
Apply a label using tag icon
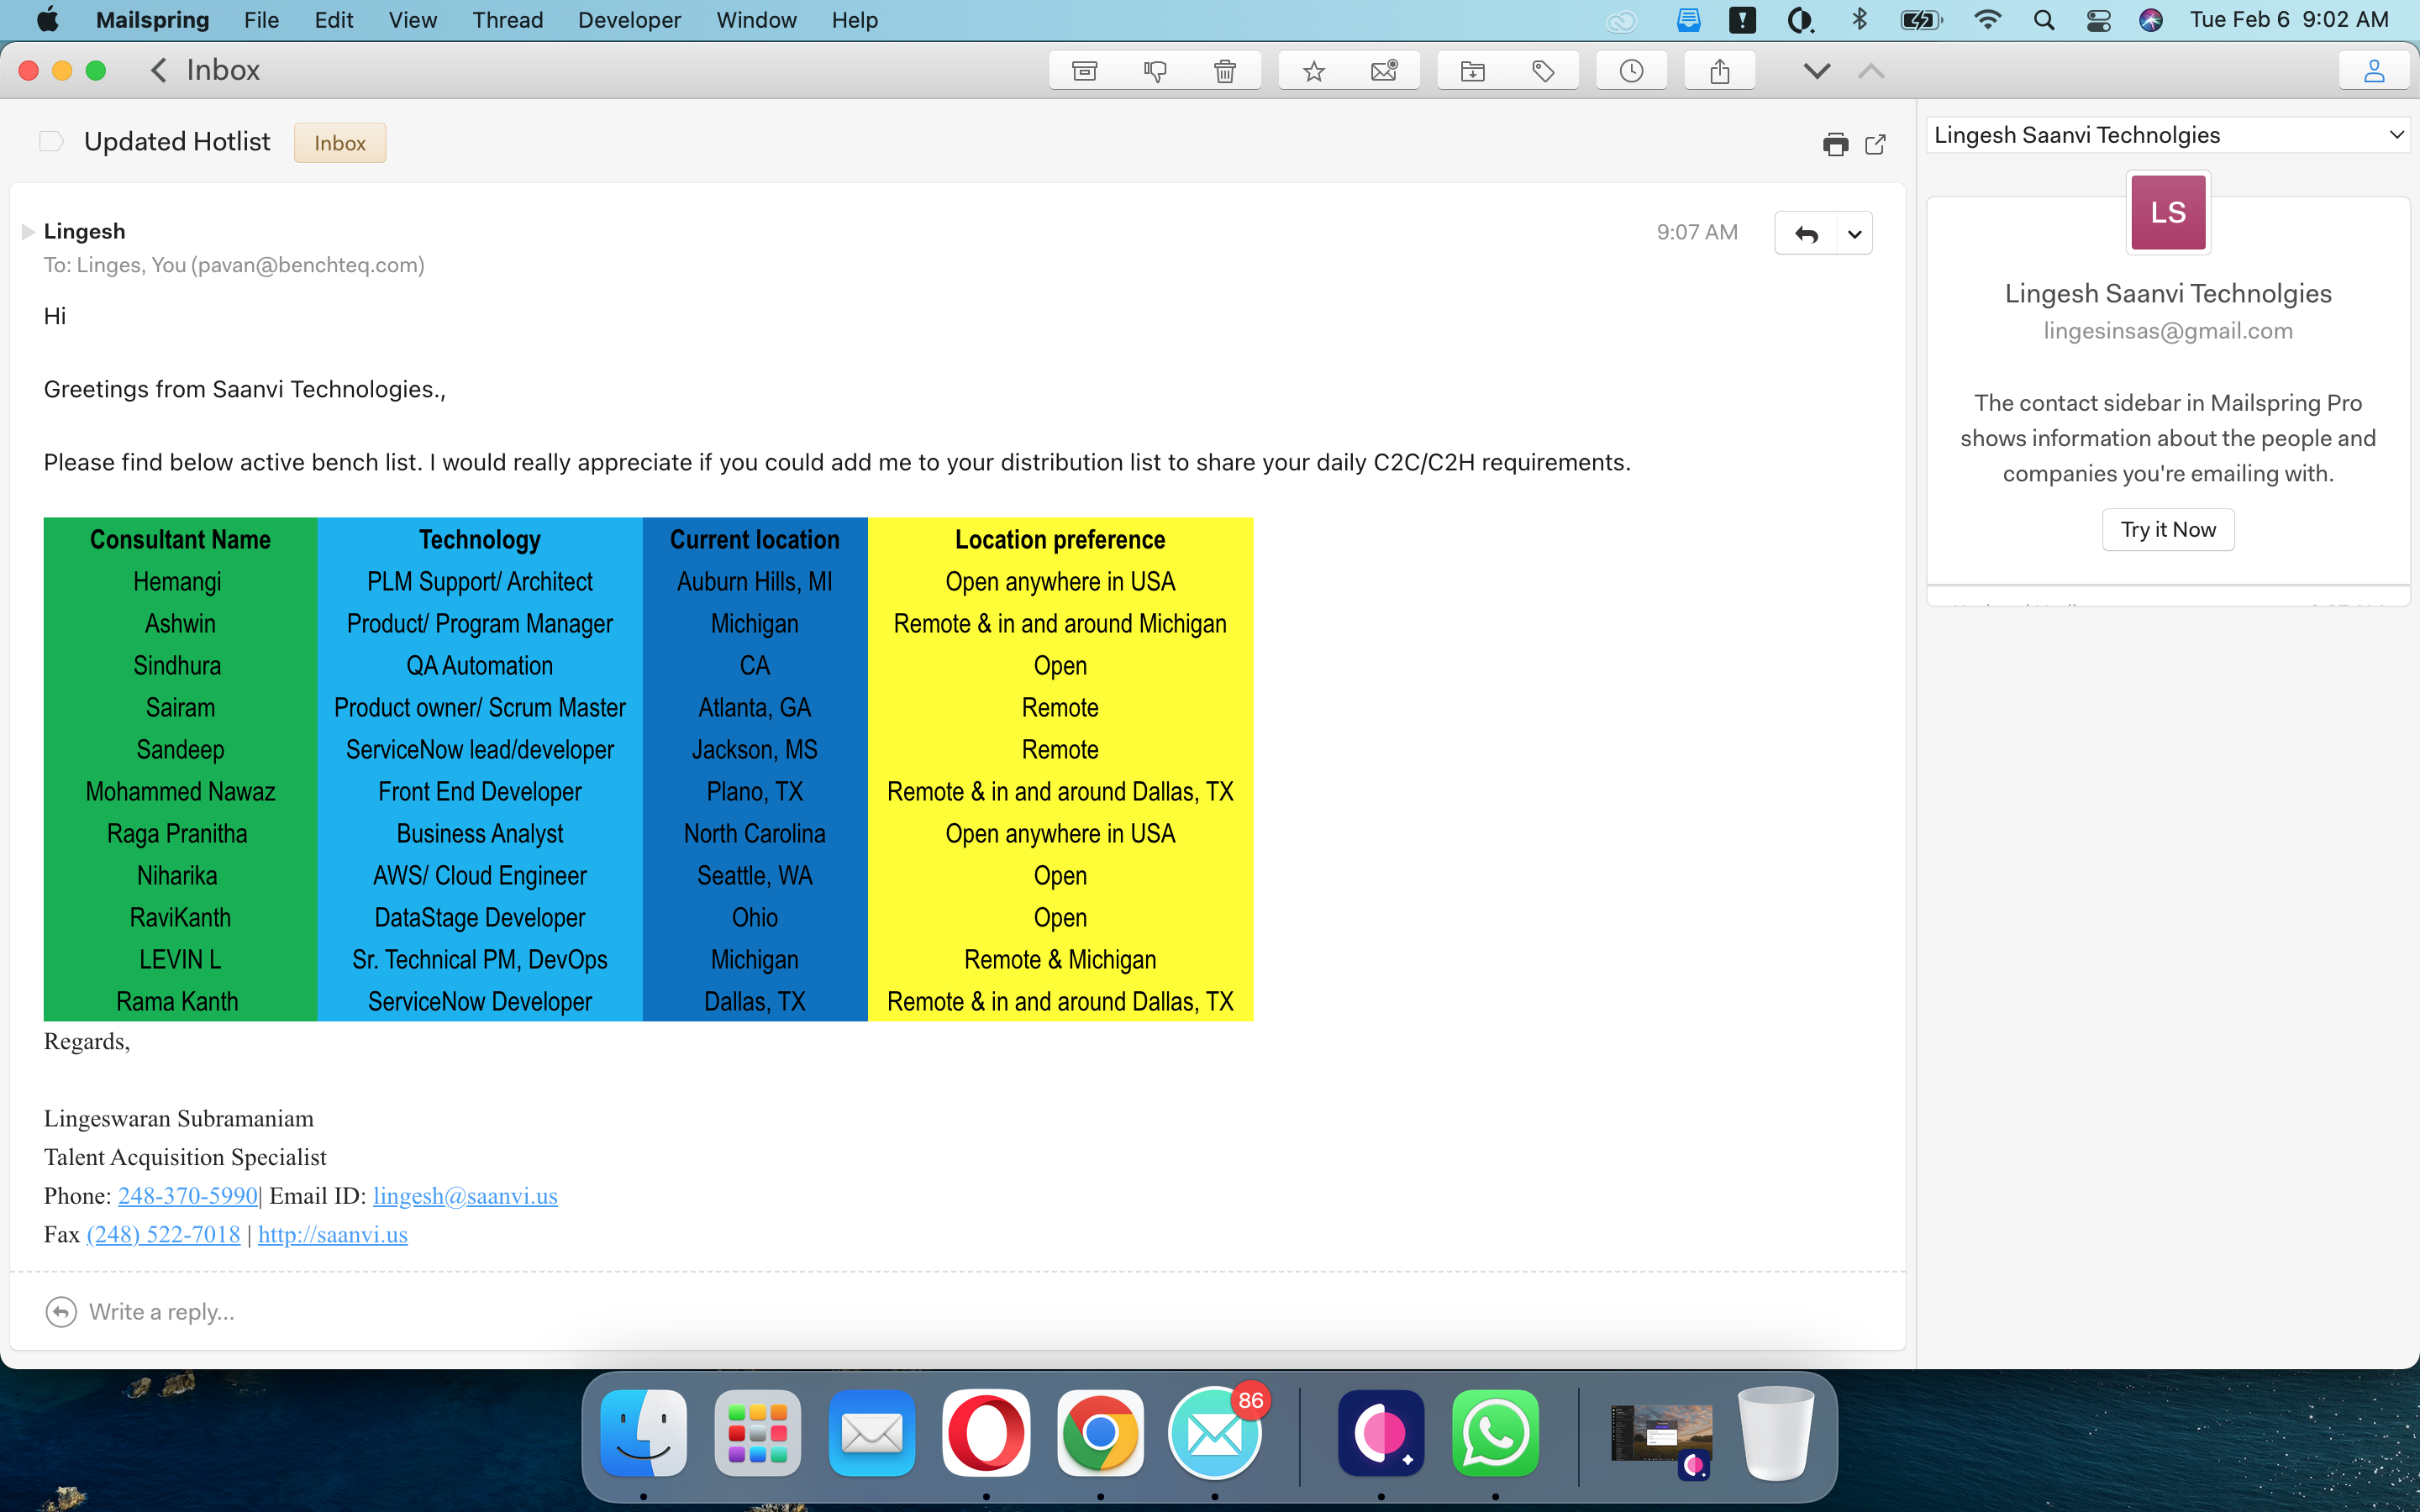coord(1543,71)
